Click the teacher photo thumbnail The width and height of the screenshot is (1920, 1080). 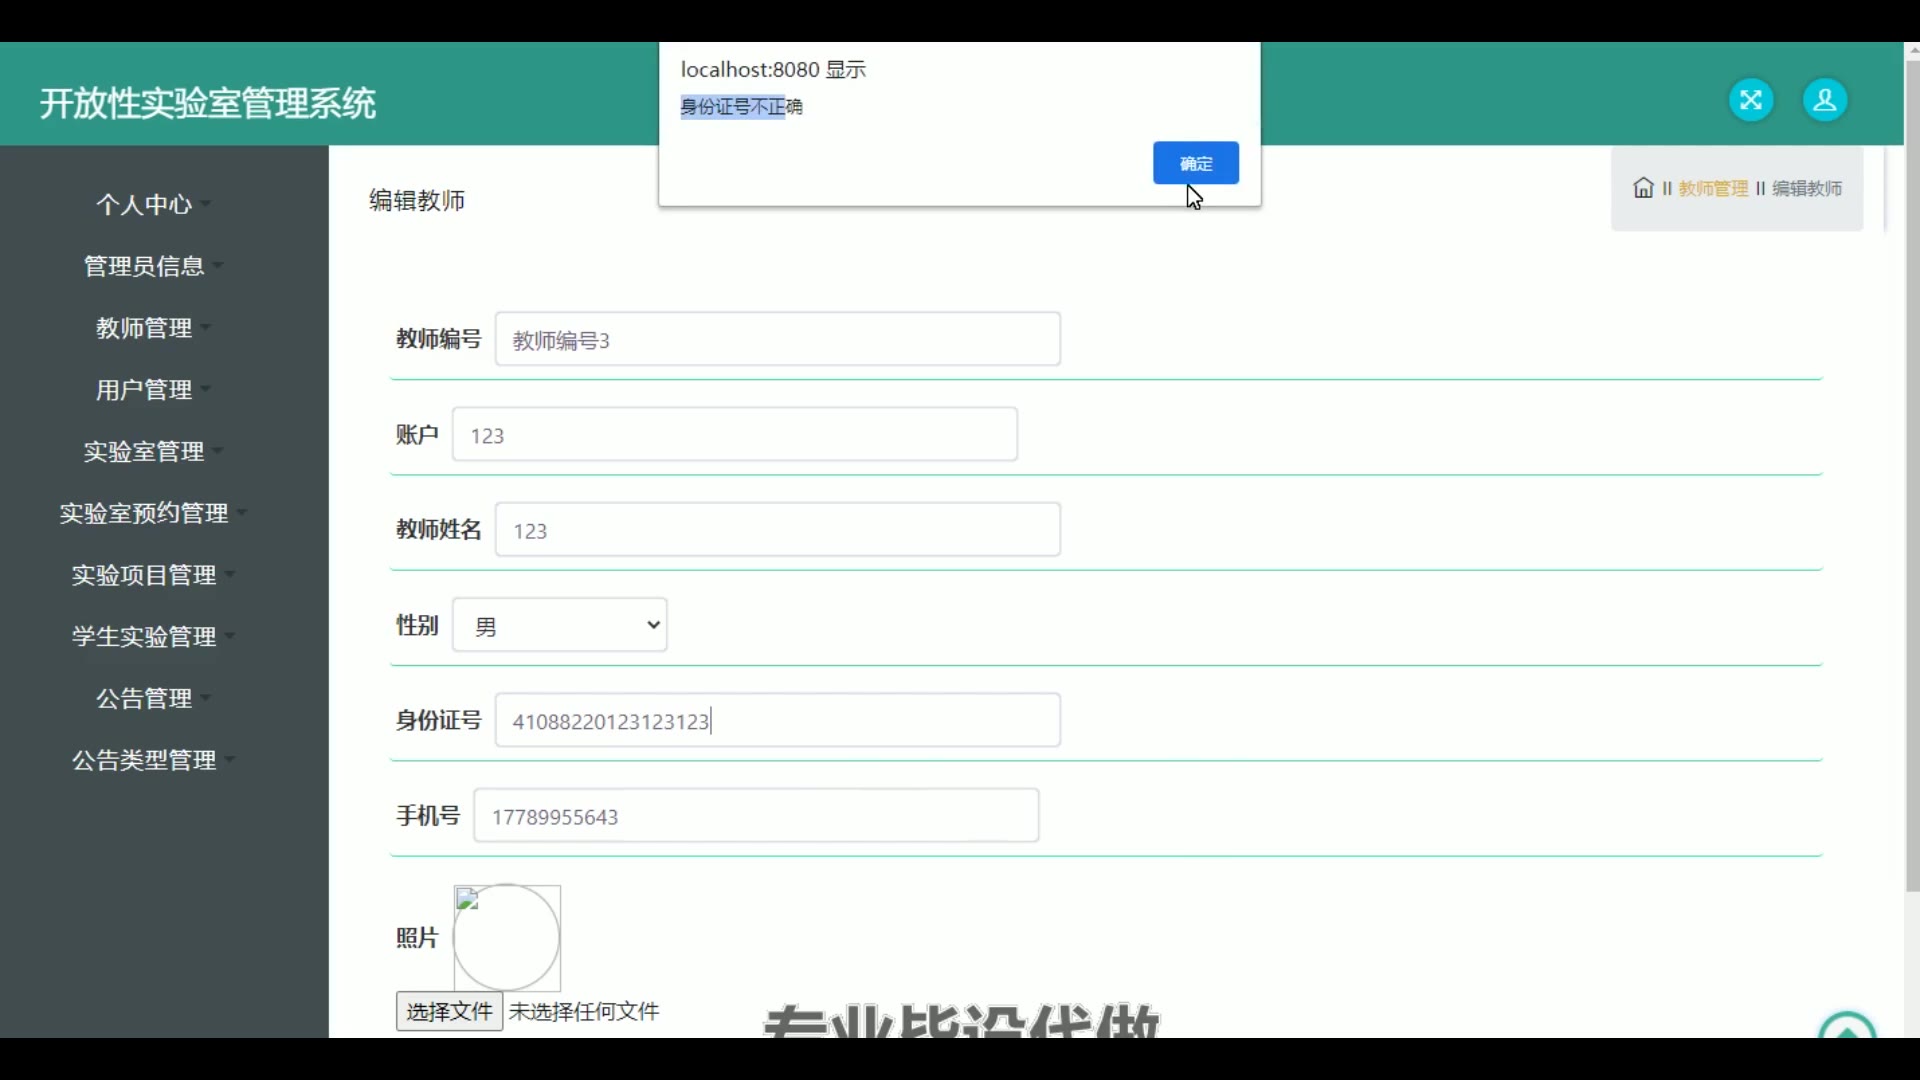(507, 937)
